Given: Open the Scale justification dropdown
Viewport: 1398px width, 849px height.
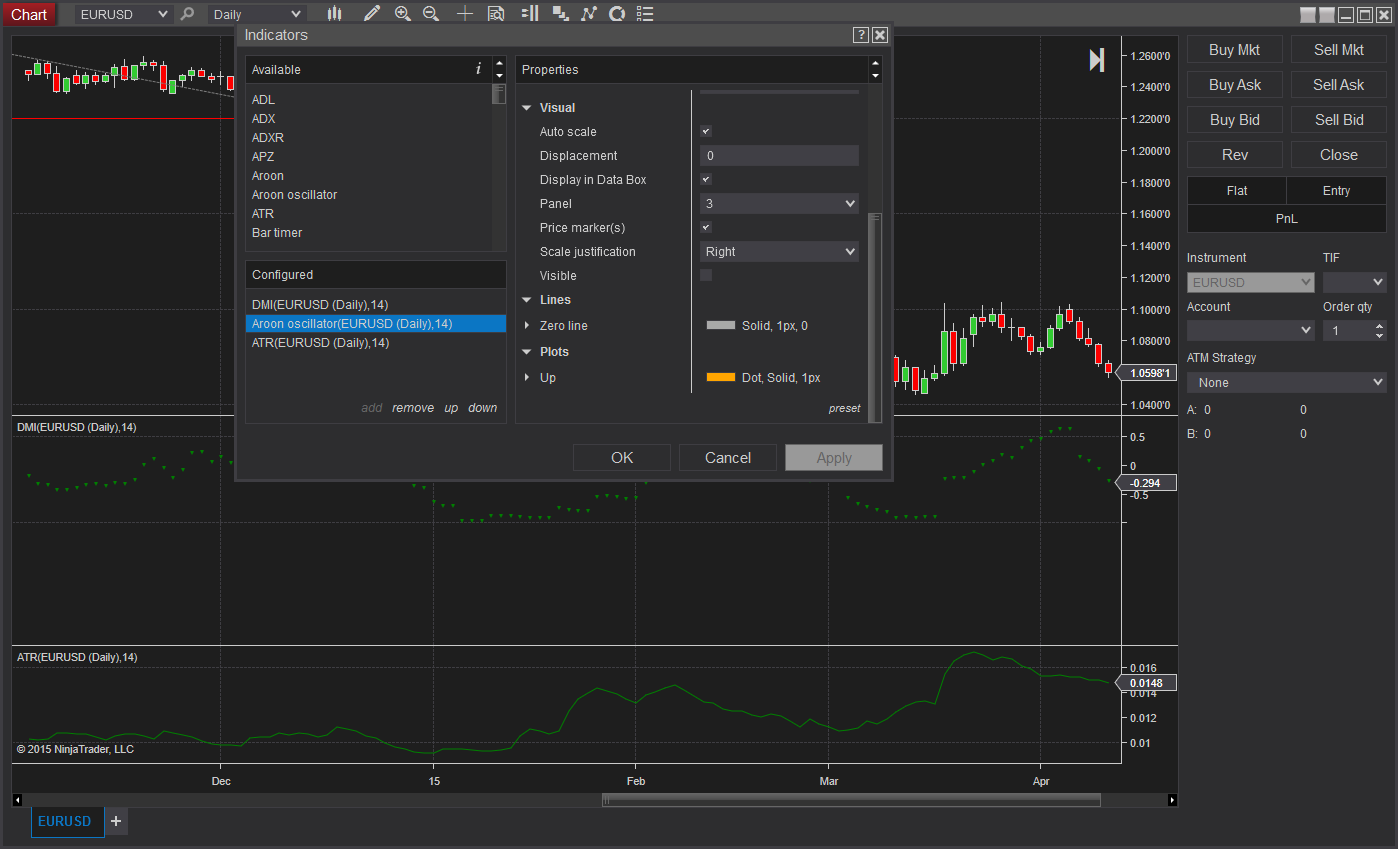Looking at the screenshot, I should (x=779, y=252).
